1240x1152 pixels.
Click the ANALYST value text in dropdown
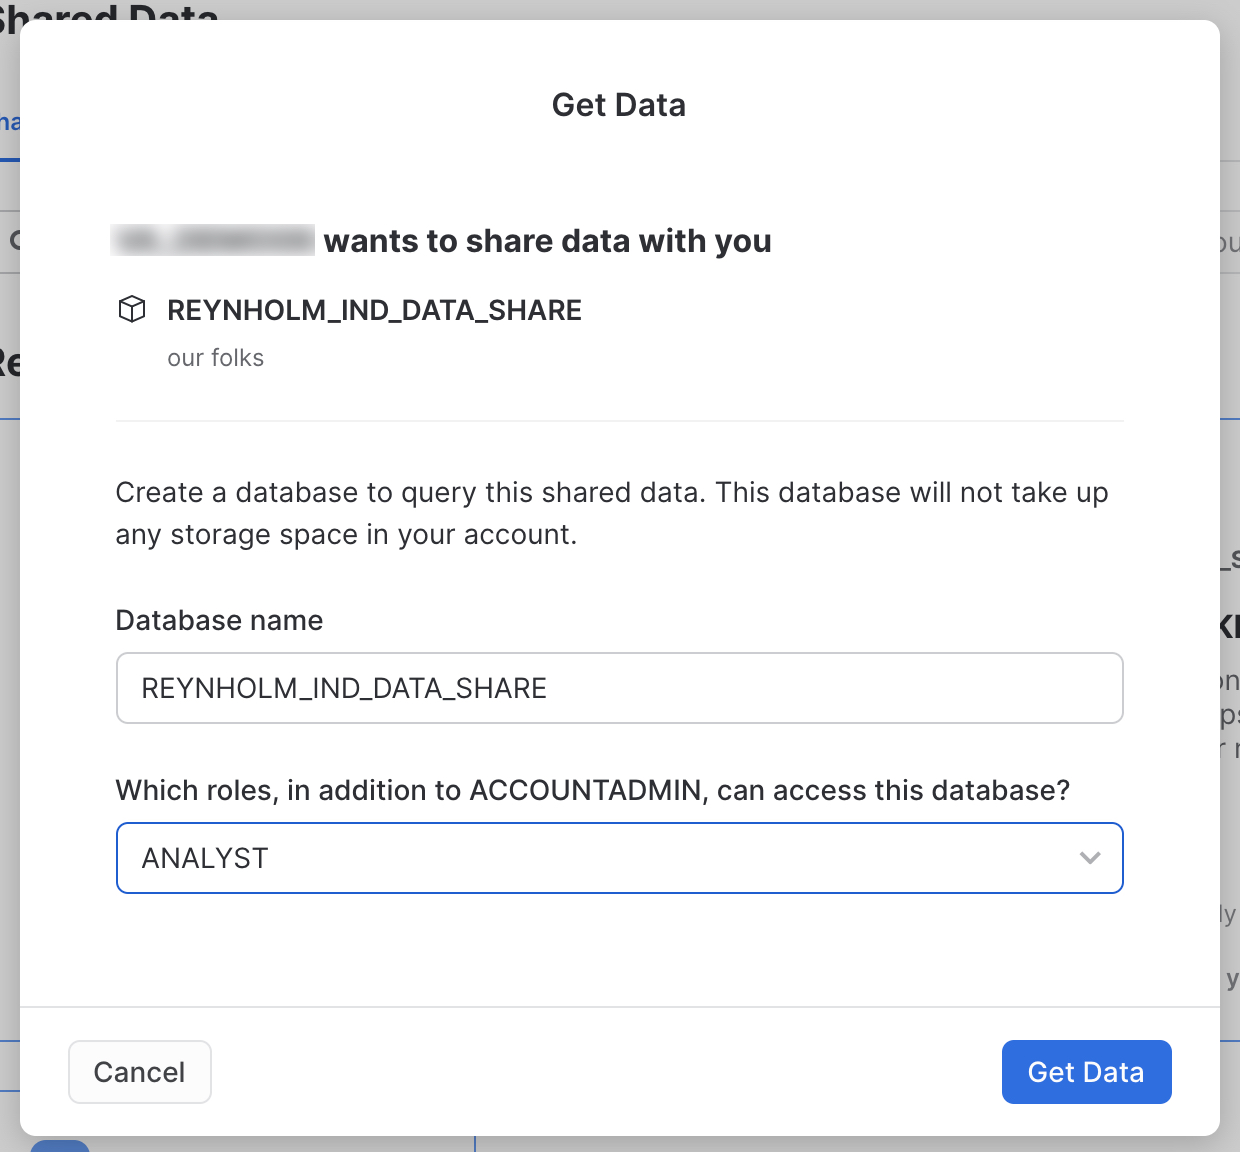pos(205,858)
